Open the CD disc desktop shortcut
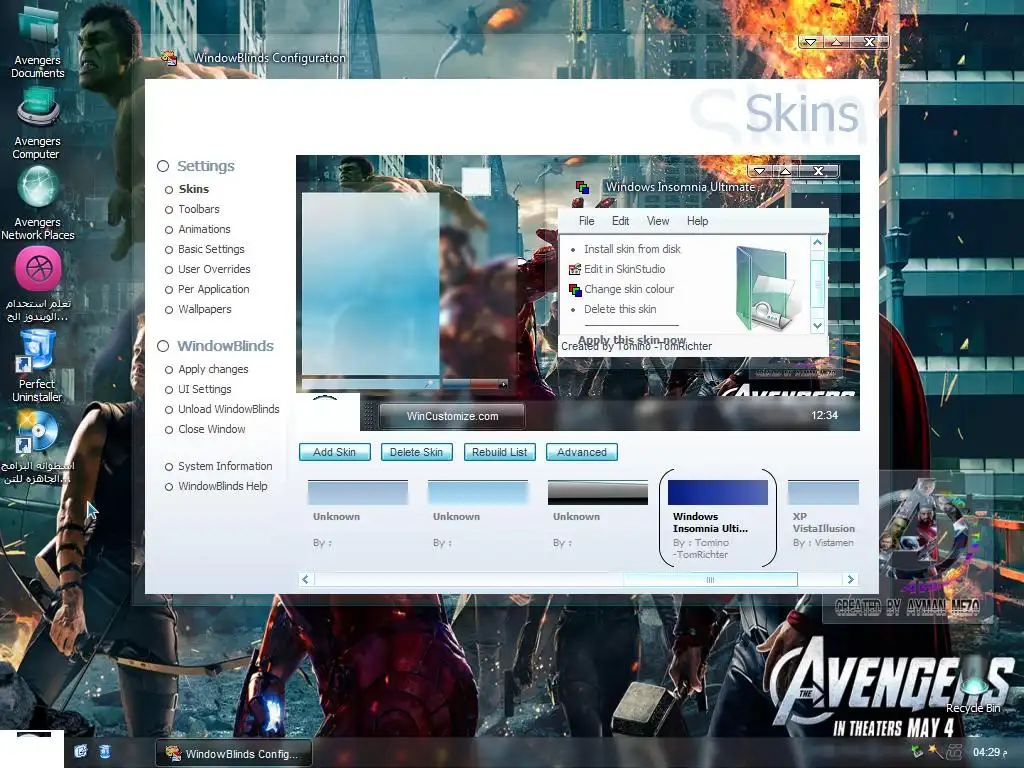 tap(36, 431)
